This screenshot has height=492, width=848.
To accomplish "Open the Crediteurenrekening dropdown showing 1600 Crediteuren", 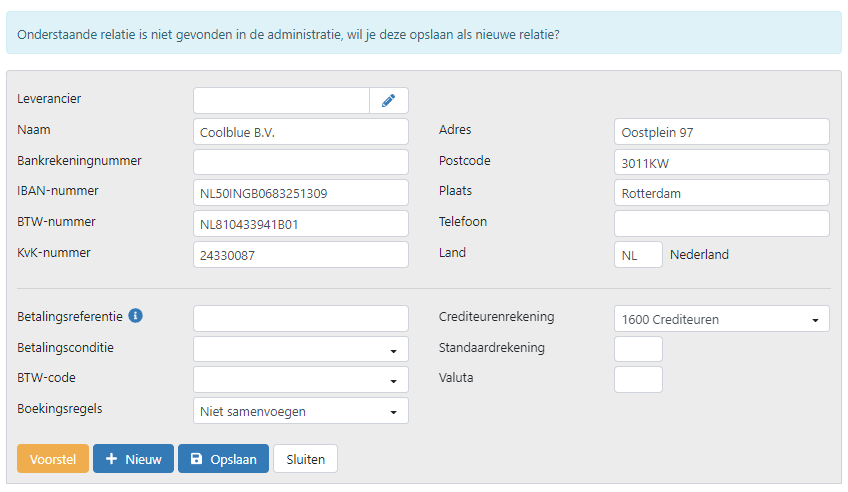I will 721,319.
